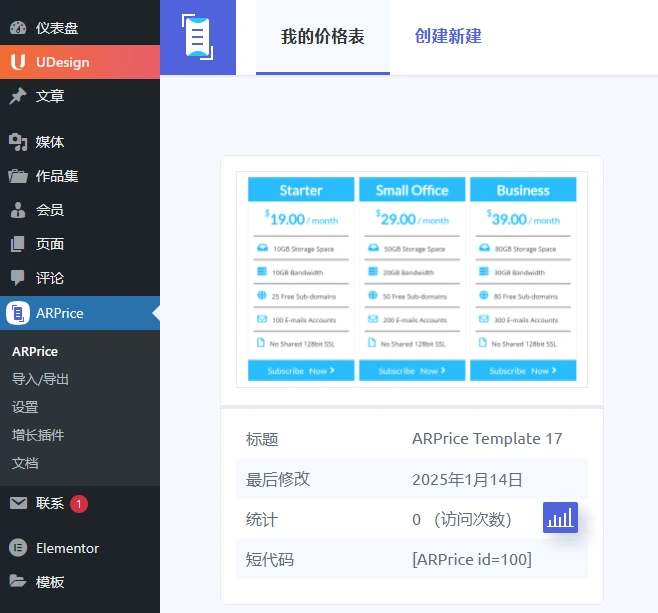Open 增长插件 submenu link
The image size is (658, 613).
point(38,435)
